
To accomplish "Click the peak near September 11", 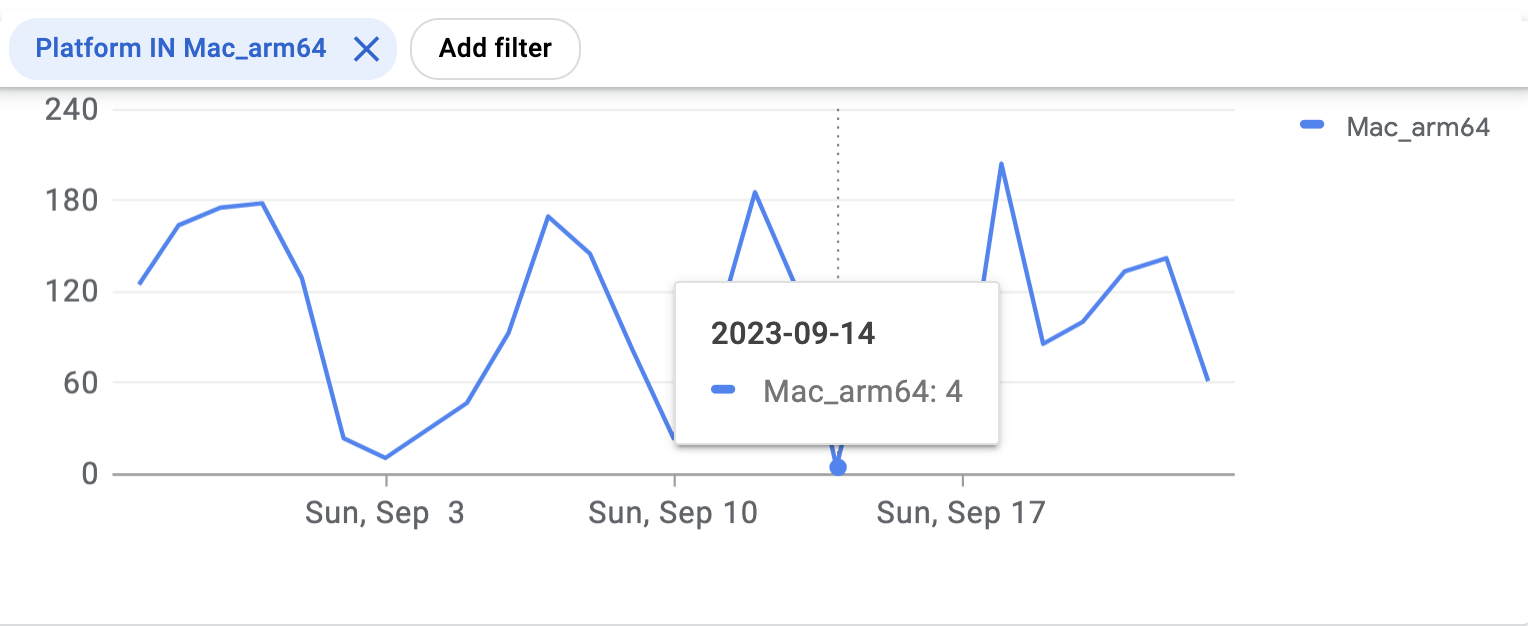I will 756,189.
